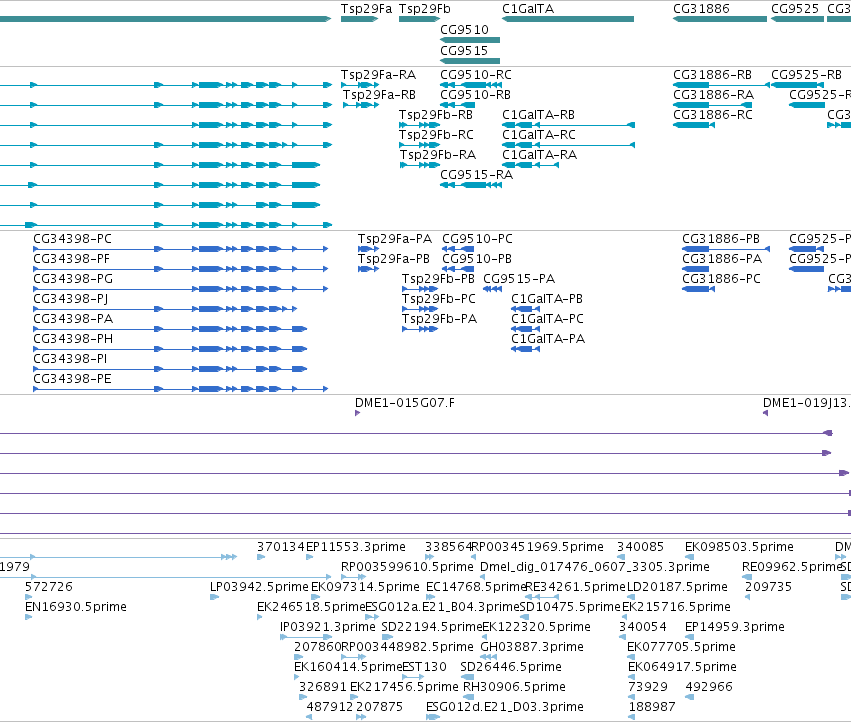Click the CG31886 gene label
This screenshot has height=722, width=851.
tap(701, 9)
